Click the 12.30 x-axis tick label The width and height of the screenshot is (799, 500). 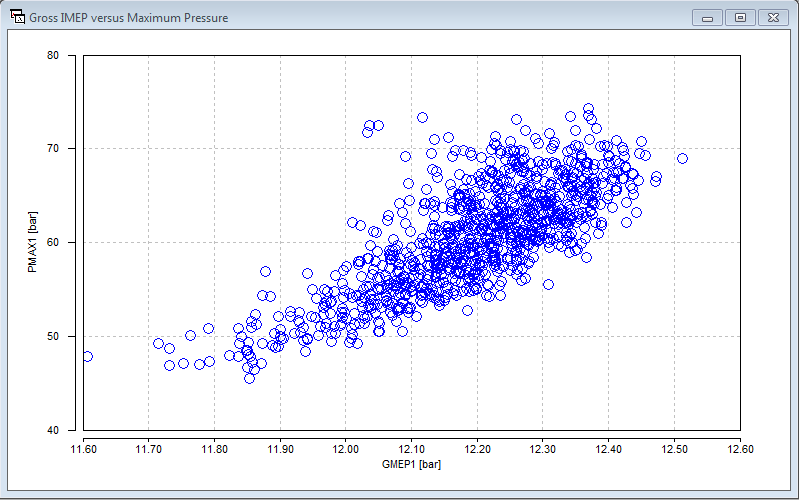tap(543, 446)
